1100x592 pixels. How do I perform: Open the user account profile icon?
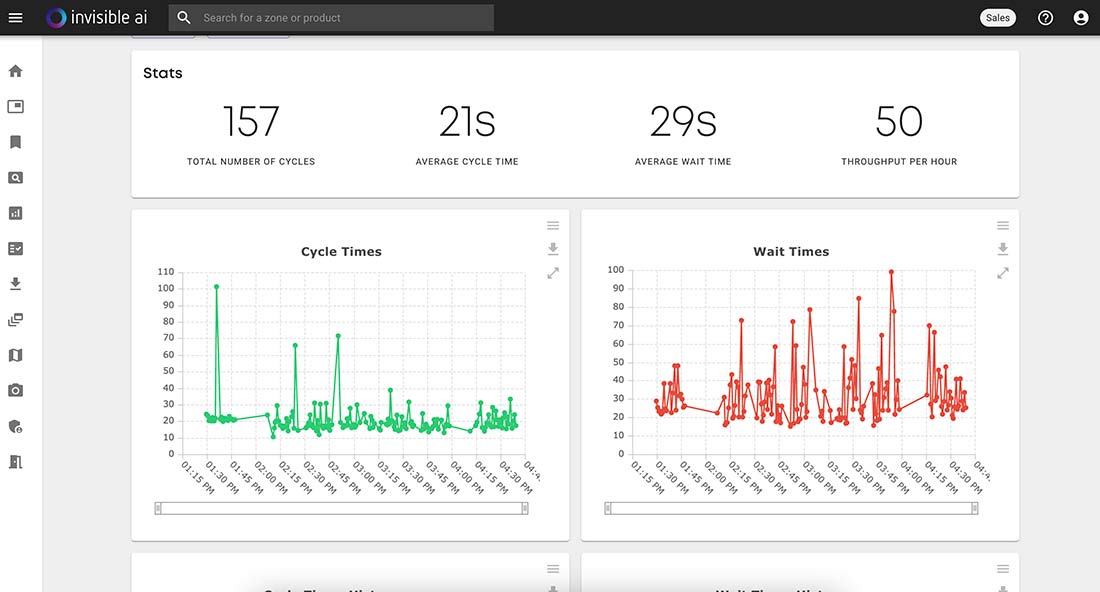tap(1081, 18)
